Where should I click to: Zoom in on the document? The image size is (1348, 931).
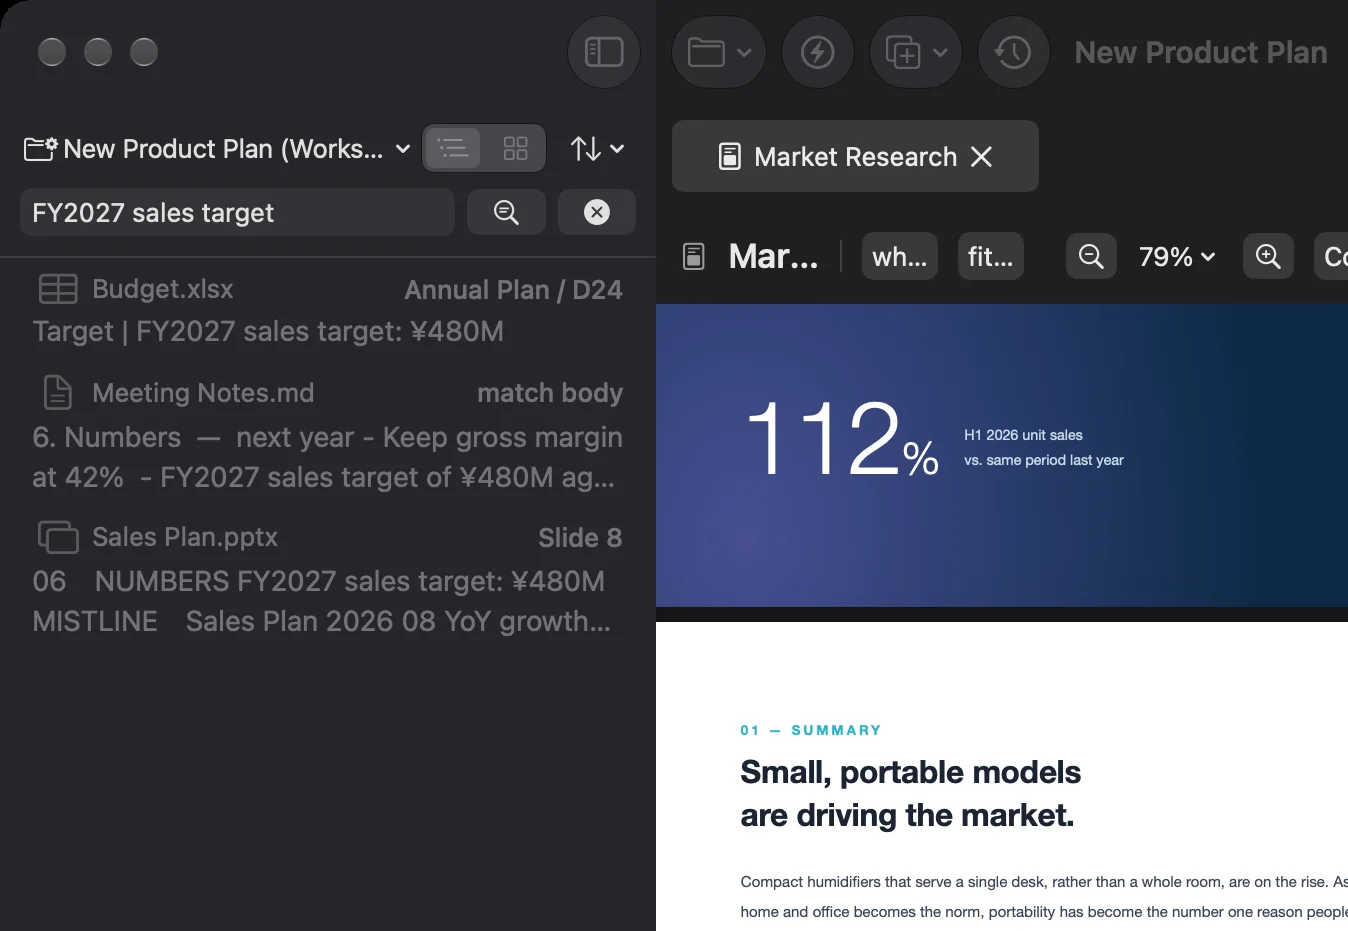point(1268,257)
